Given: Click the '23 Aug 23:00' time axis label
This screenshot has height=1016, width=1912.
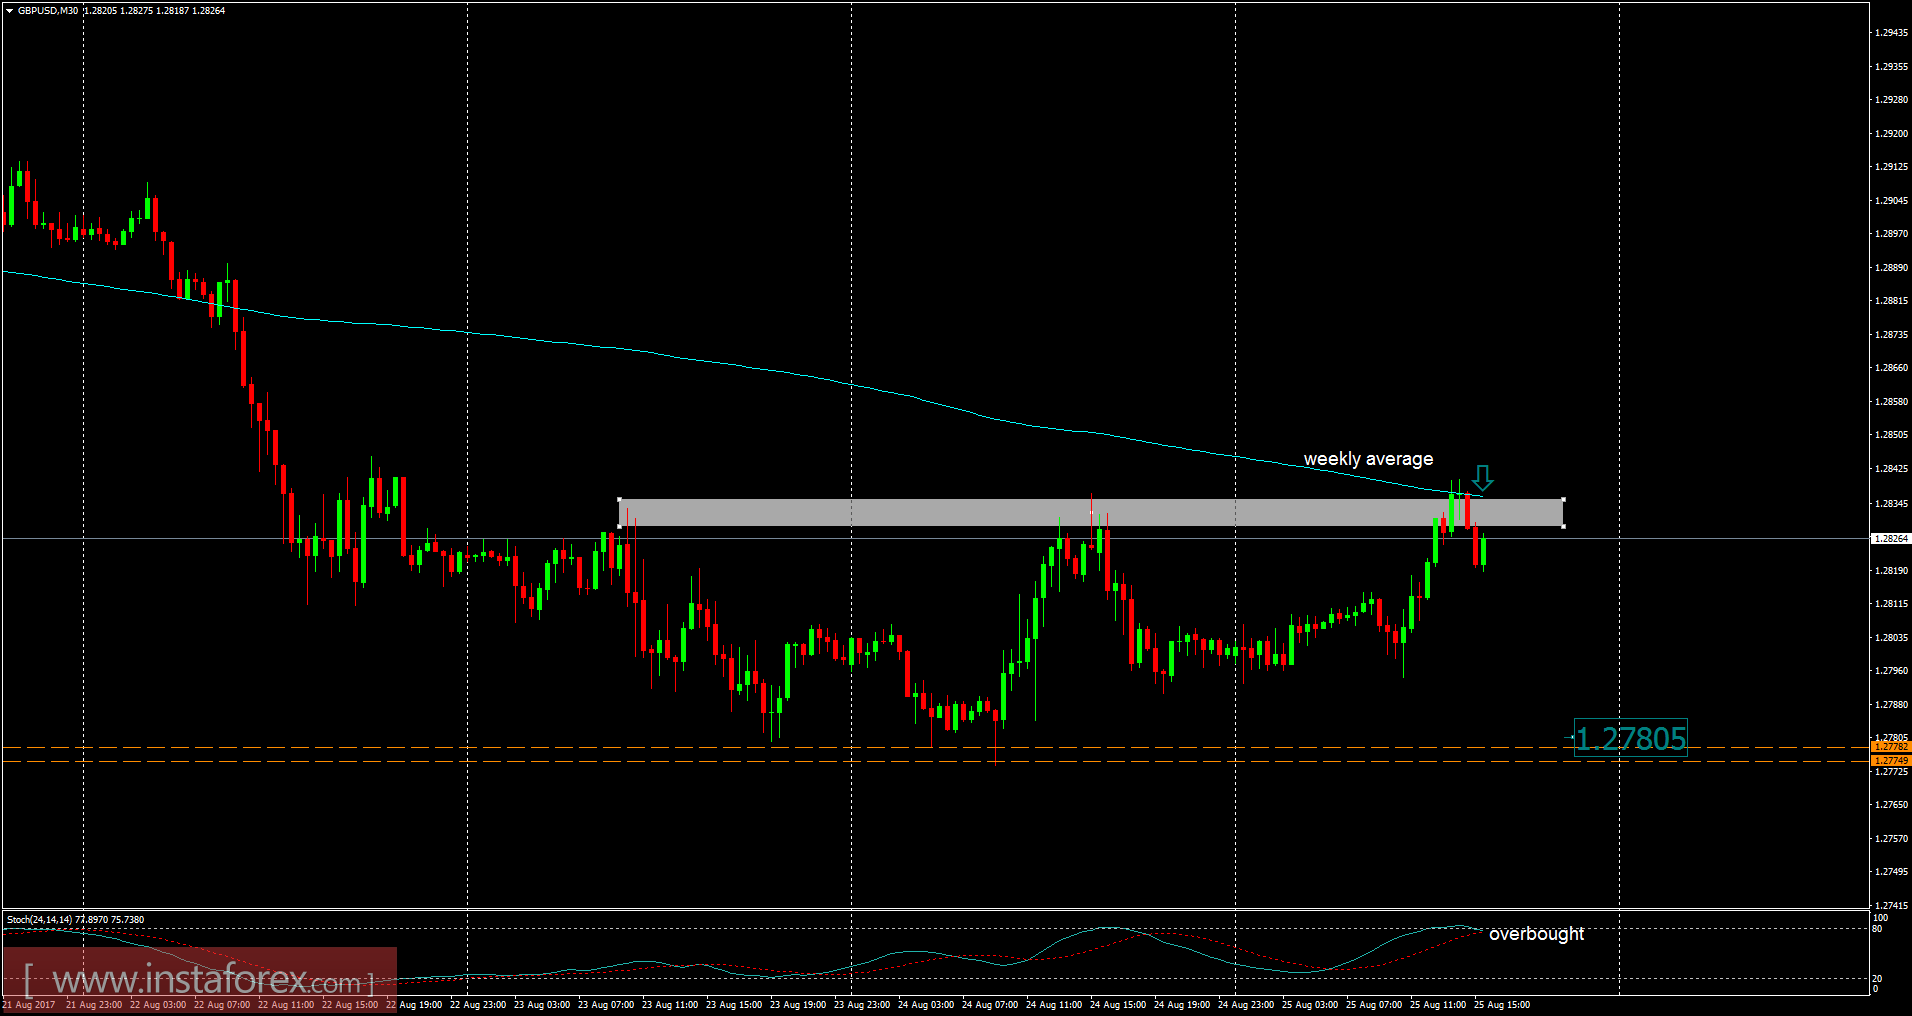Looking at the screenshot, I should coord(862,1005).
